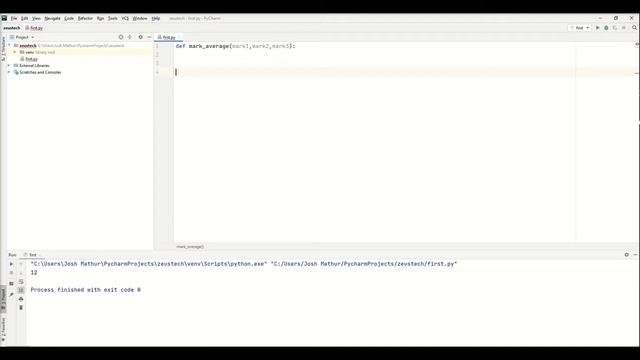The image size is (640, 360).
Task: Click the collapse all icon in Project panel
Action: point(130,37)
